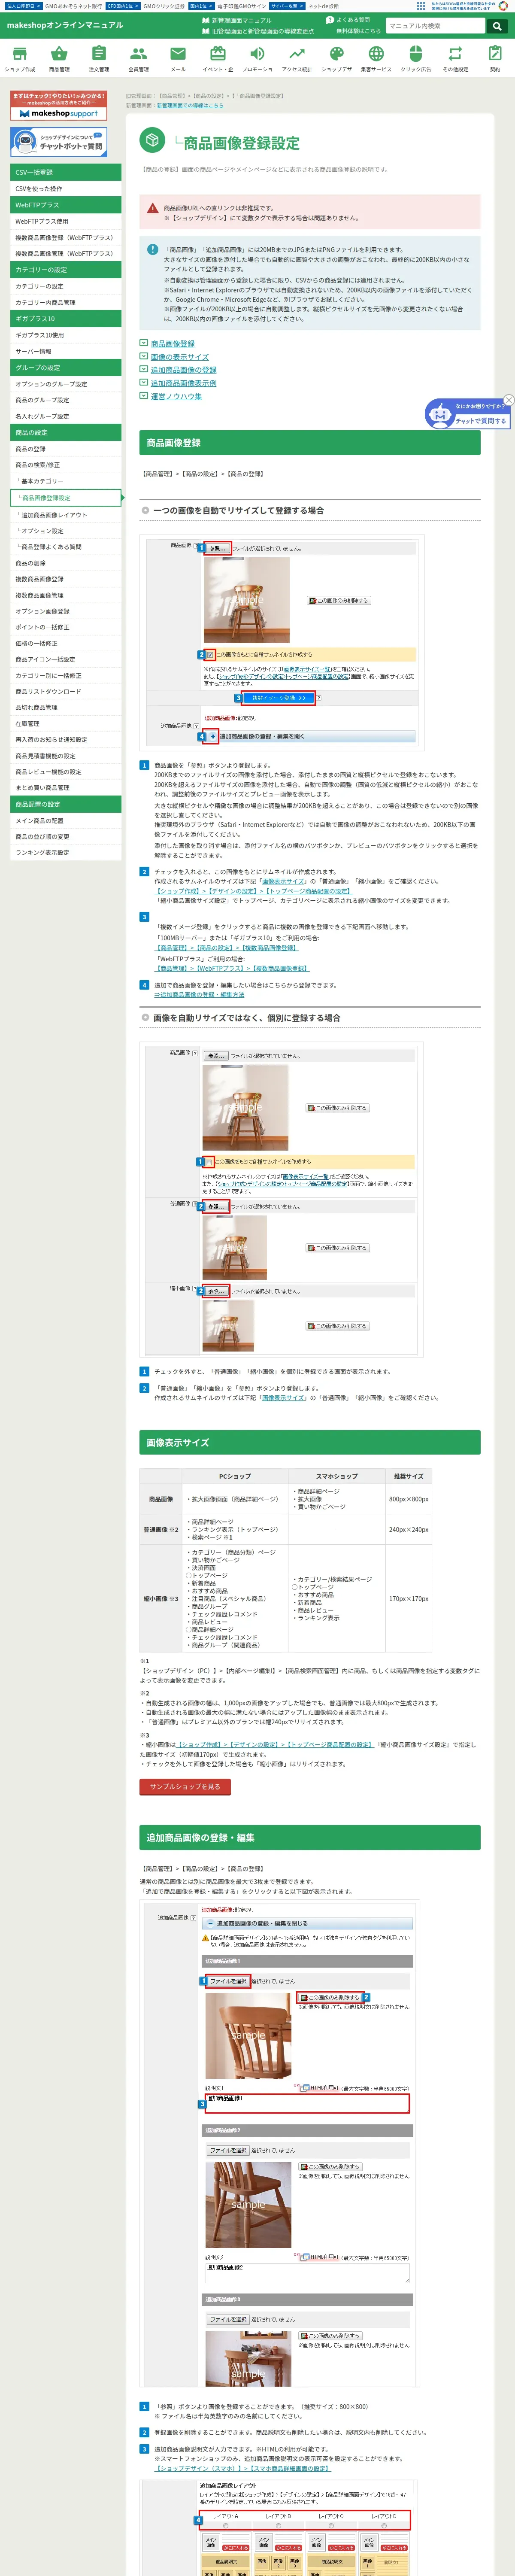Select メイン商品の配置 in sidebar
The height and width of the screenshot is (2576, 515).
(66, 821)
